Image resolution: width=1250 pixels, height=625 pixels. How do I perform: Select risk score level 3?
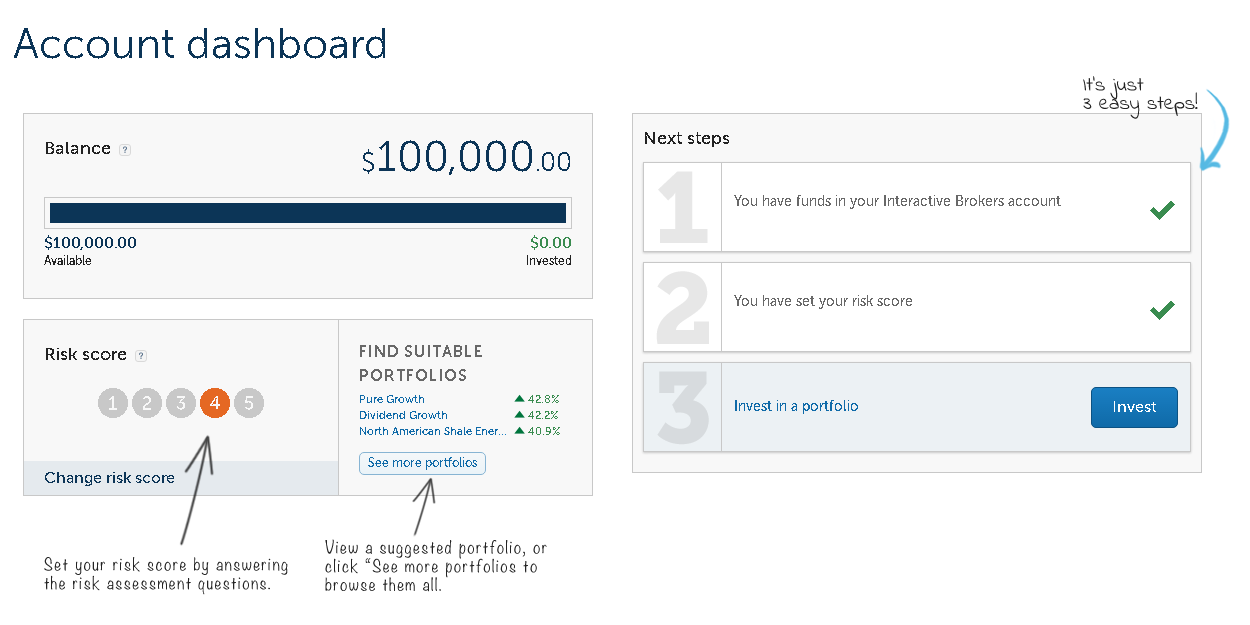pos(180,404)
